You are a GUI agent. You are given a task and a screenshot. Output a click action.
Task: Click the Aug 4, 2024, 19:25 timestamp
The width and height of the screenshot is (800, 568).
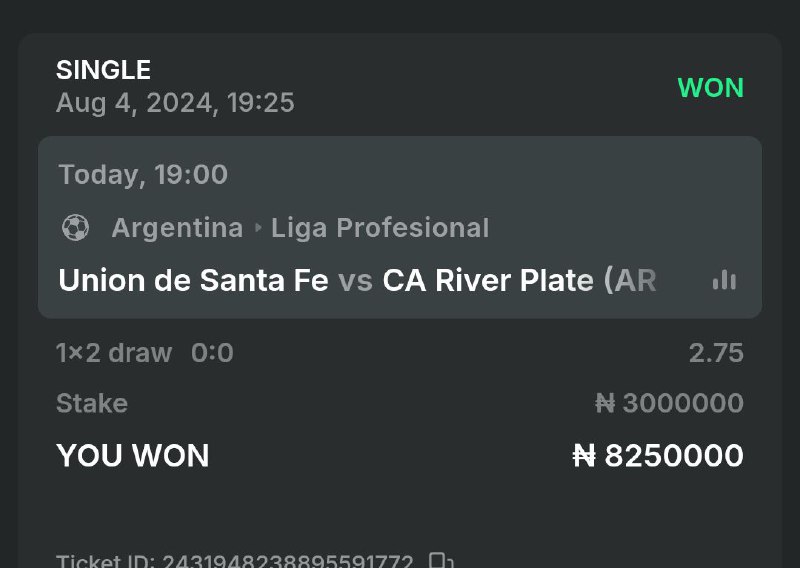tap(175, 103)
